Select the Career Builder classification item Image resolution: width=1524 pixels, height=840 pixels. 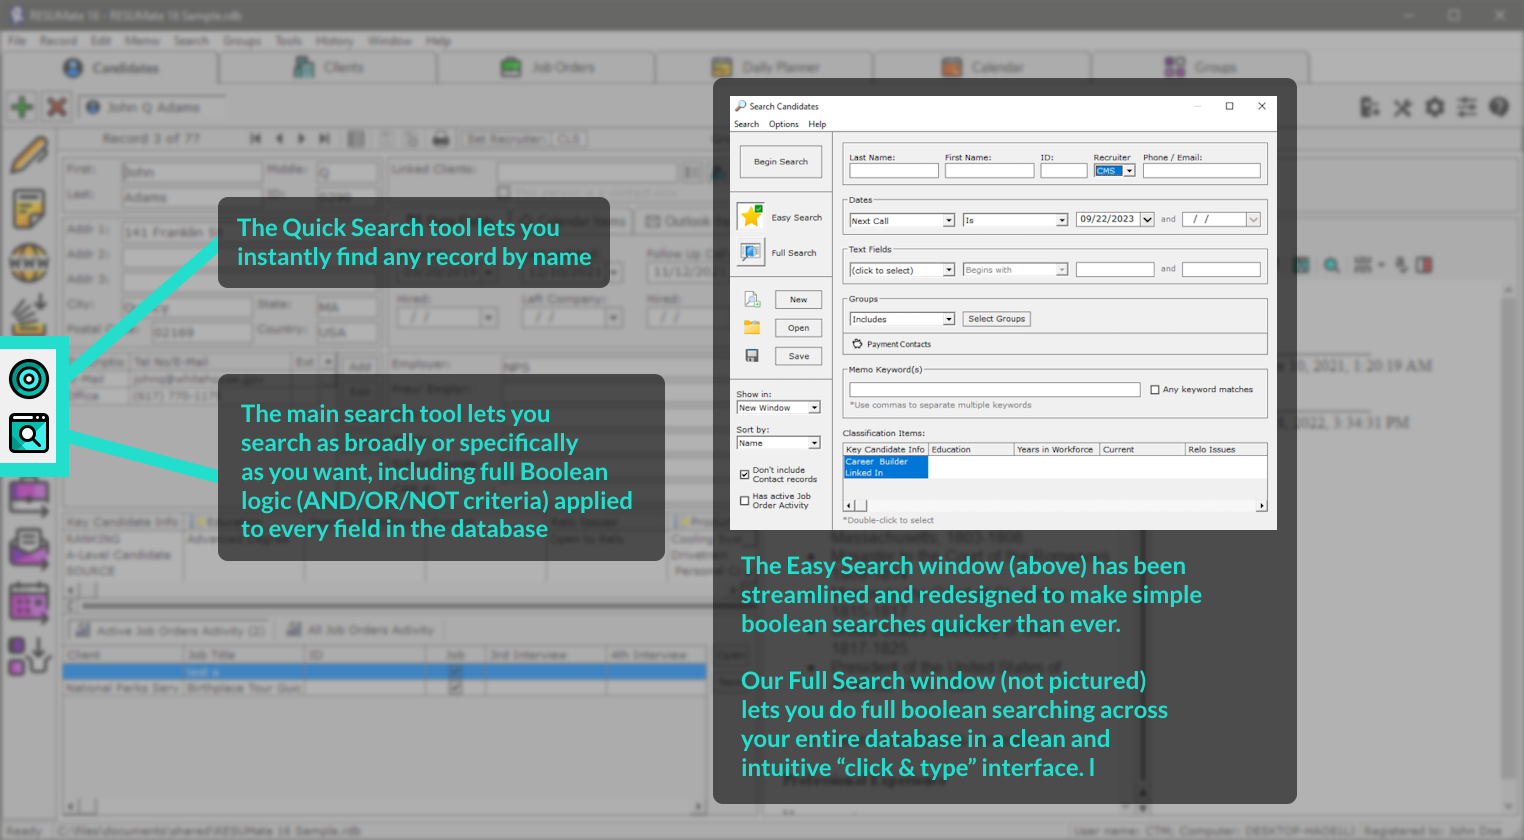(886, 462)
